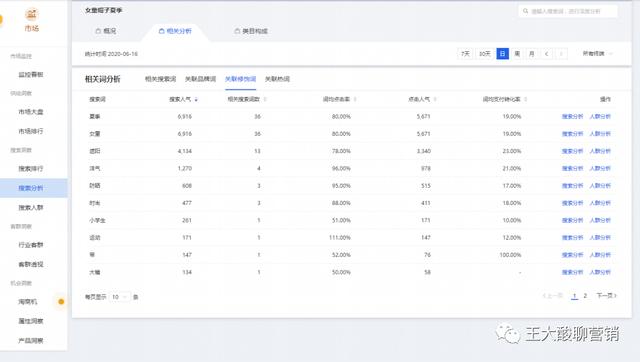Screen dimensions: 640x362
Task: Click the 111.00% click rate value
Action: (x=340, y=238)
